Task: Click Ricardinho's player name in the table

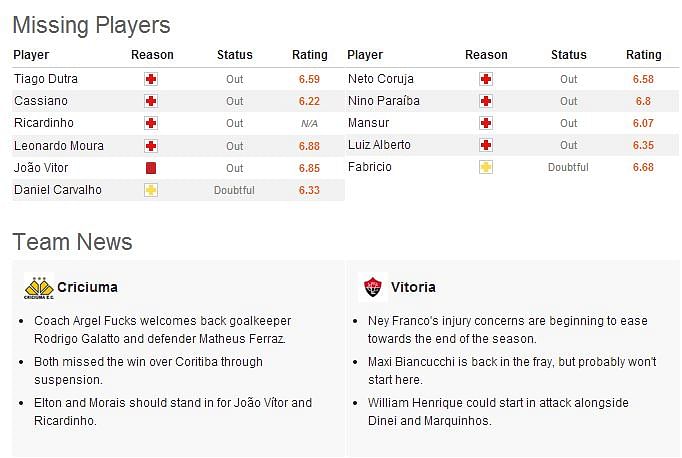Action: (x=44, y=123)
